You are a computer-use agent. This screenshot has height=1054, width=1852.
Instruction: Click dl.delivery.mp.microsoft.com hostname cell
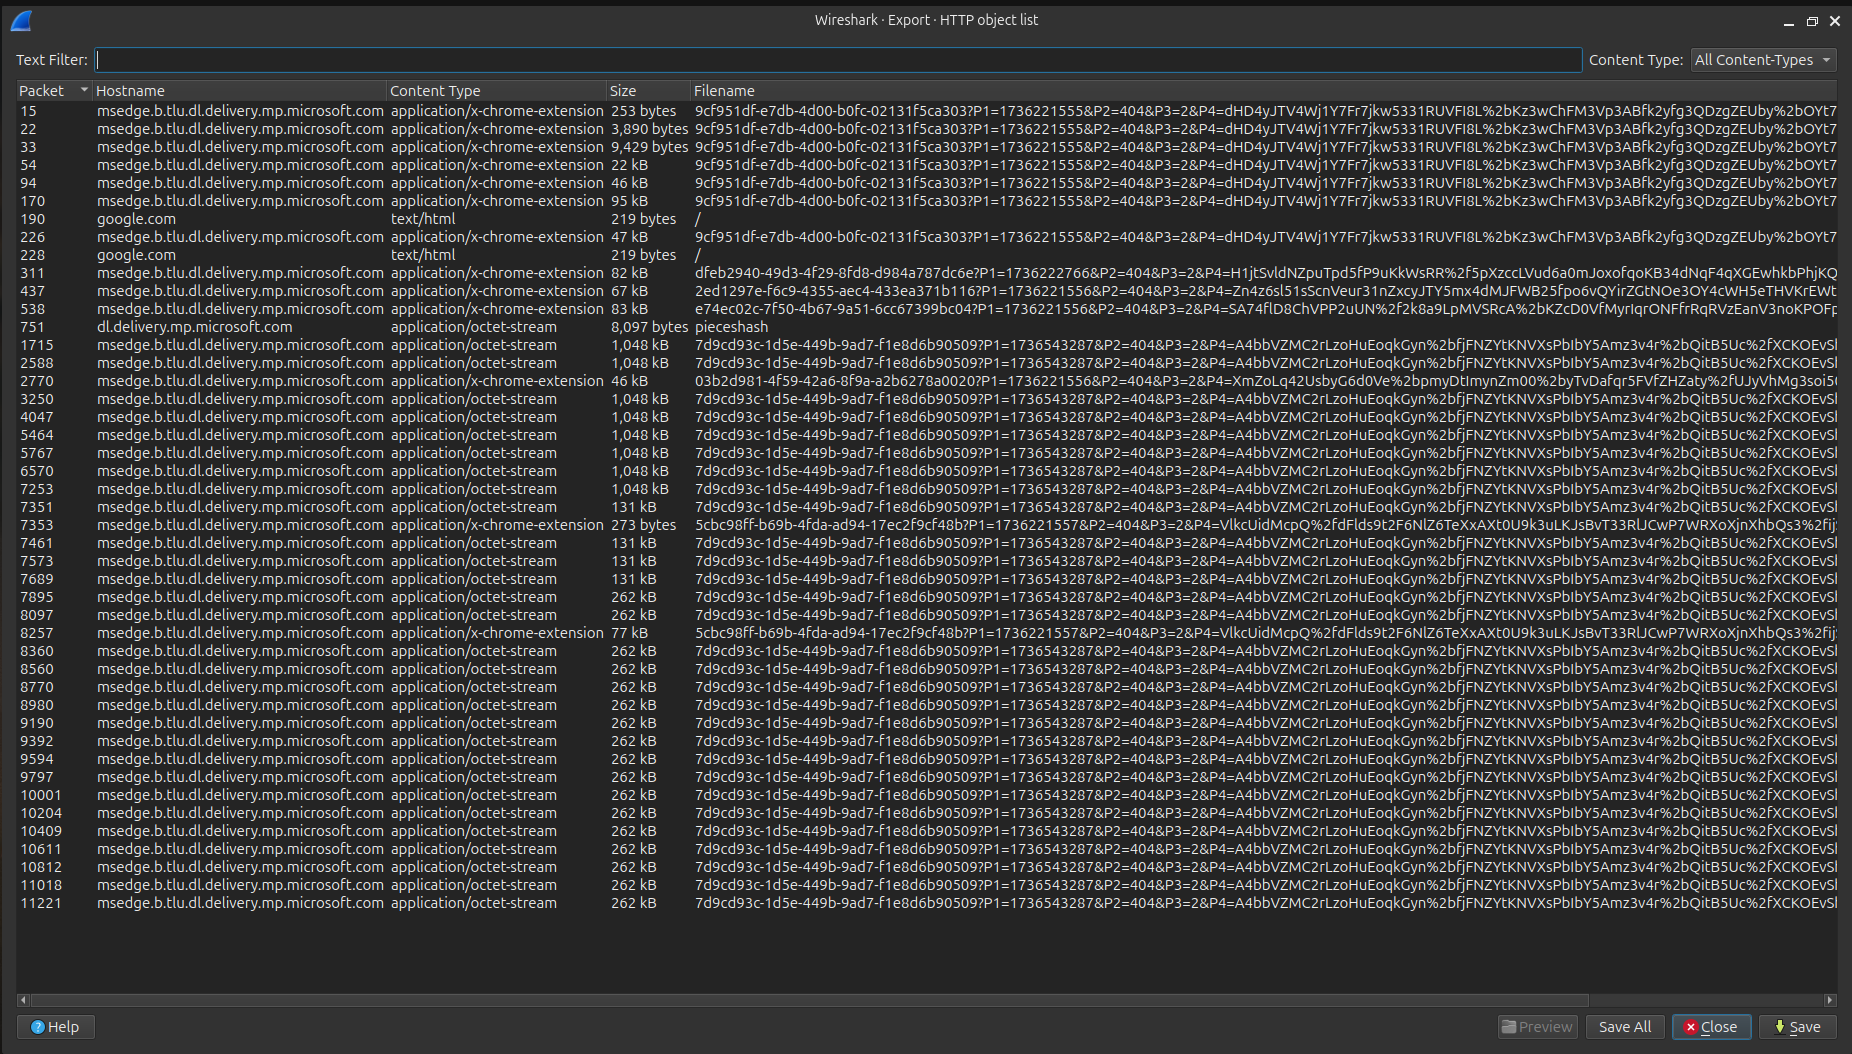pos(195,327)
